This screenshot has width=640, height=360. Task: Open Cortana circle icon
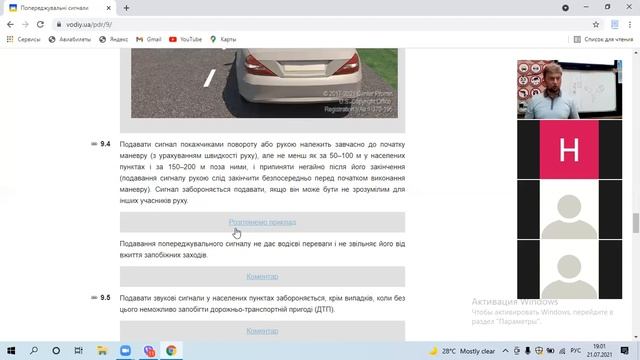click(56, 351)
